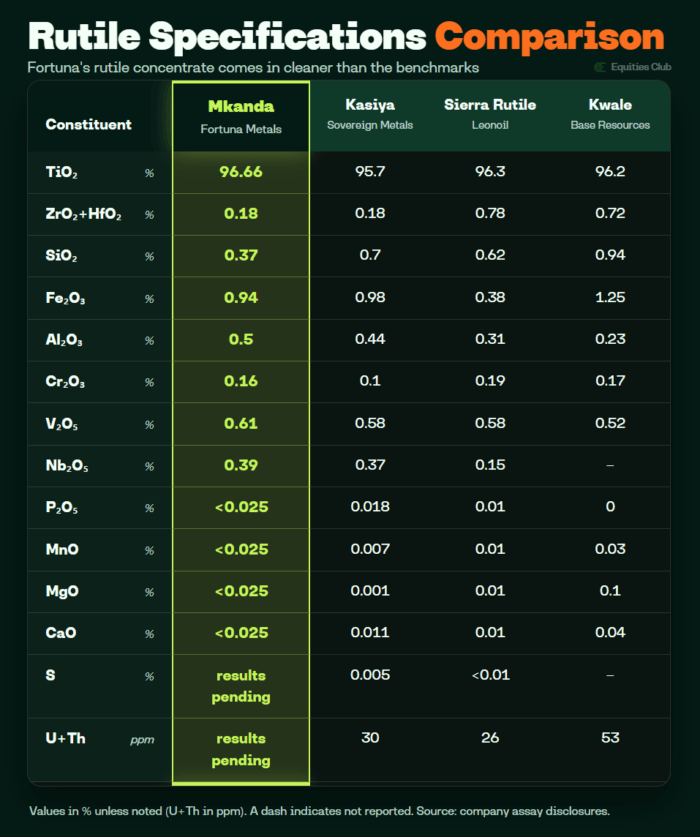Image resolution: width=700 pixels, height=837 pixels.
Task: Select the Mkanda TiO₂ value 96.66
Action: 241,172
